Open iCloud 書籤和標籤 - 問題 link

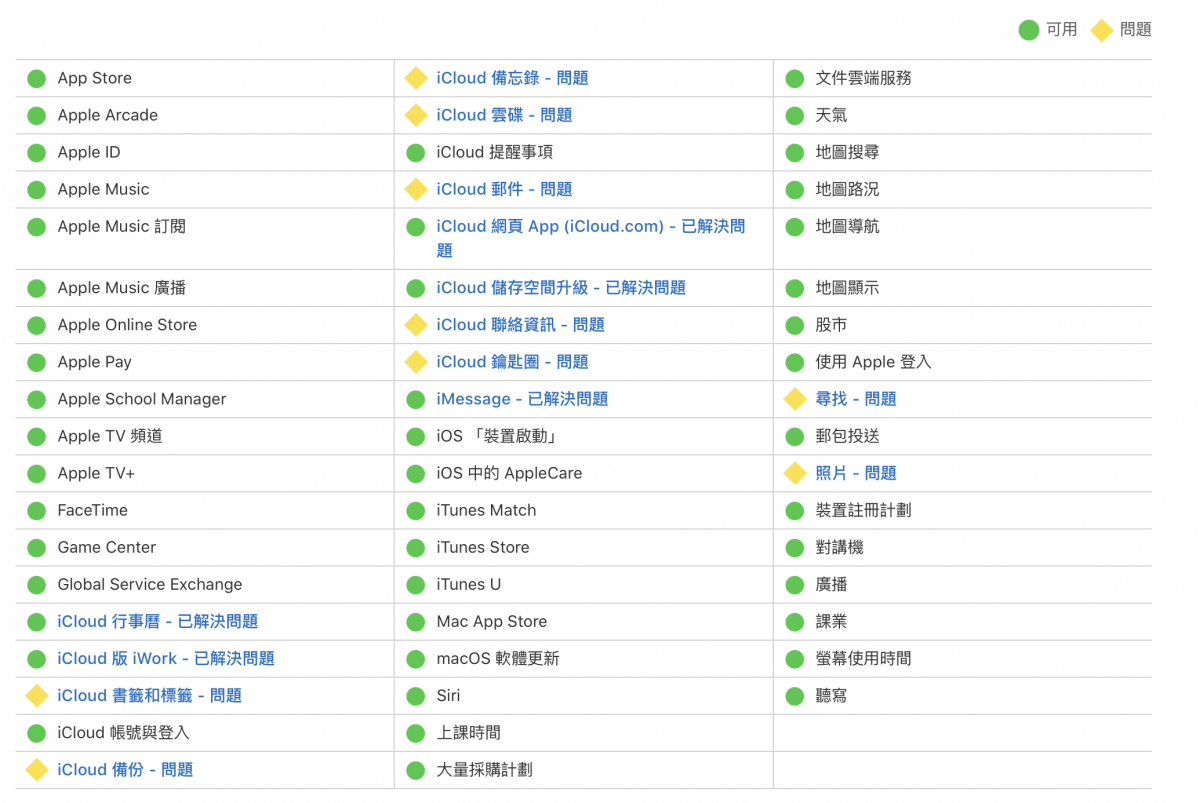[x=150, y=695]
